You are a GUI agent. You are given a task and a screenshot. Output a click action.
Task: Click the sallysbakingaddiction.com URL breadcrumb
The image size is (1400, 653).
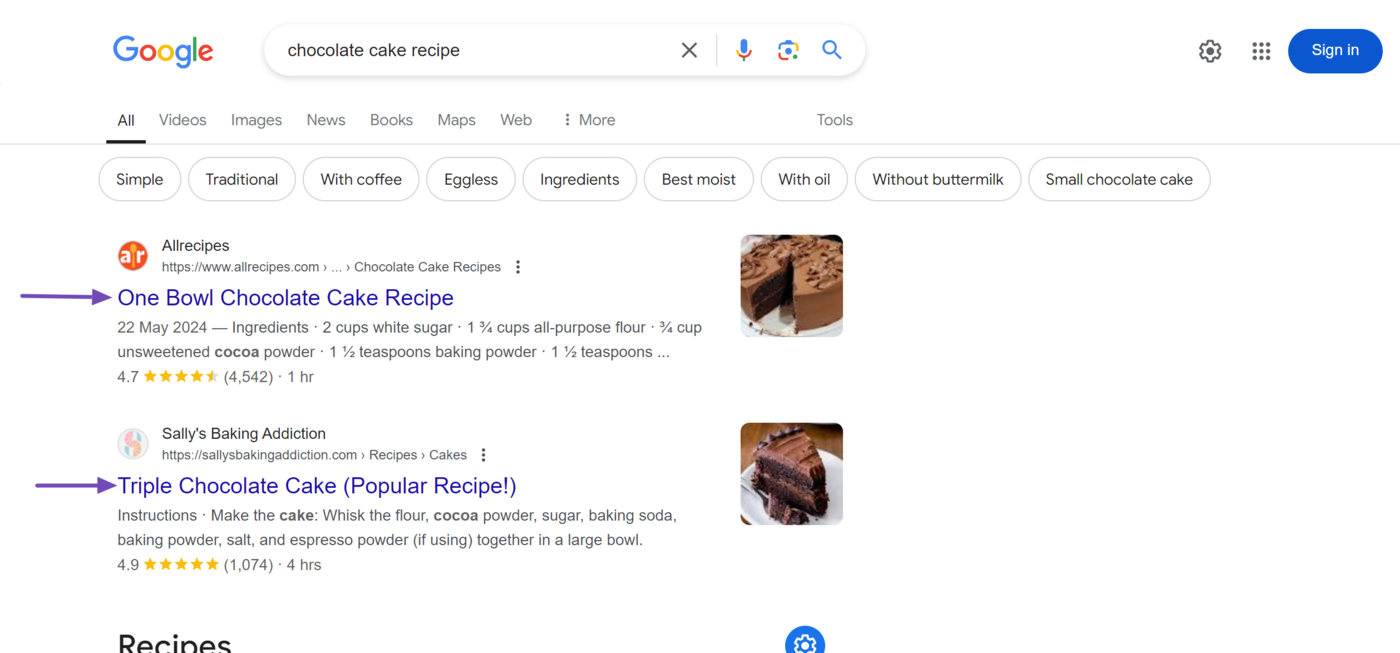pos(314,455)
